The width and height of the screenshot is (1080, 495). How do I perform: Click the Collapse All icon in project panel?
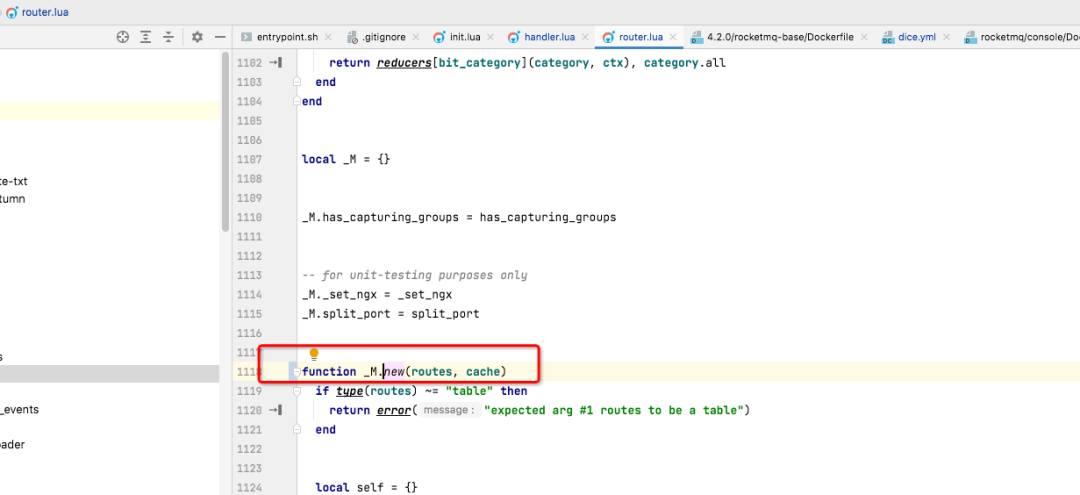(x=168, y=37)
